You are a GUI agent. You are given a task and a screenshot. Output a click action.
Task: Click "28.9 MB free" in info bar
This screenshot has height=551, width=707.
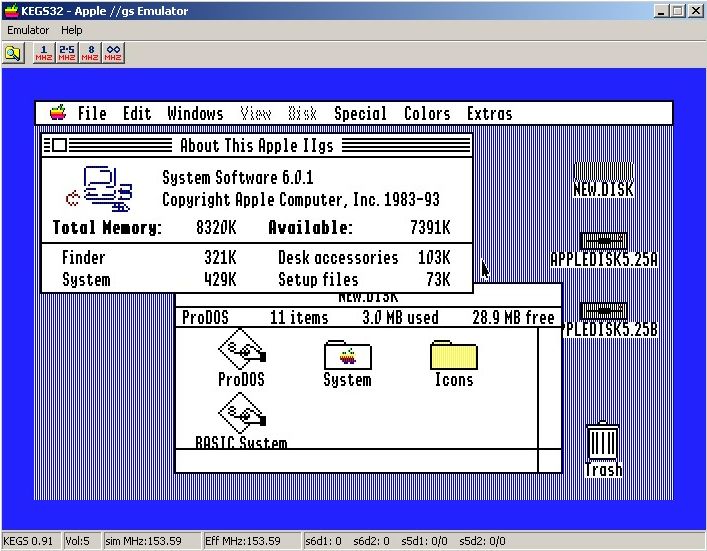tap(513, 317)
